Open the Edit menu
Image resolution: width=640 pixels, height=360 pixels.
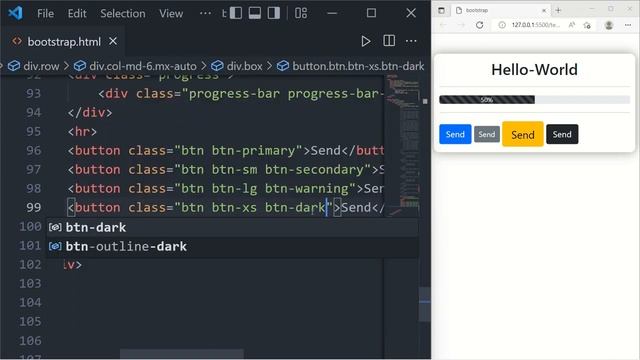coord(77,13)
